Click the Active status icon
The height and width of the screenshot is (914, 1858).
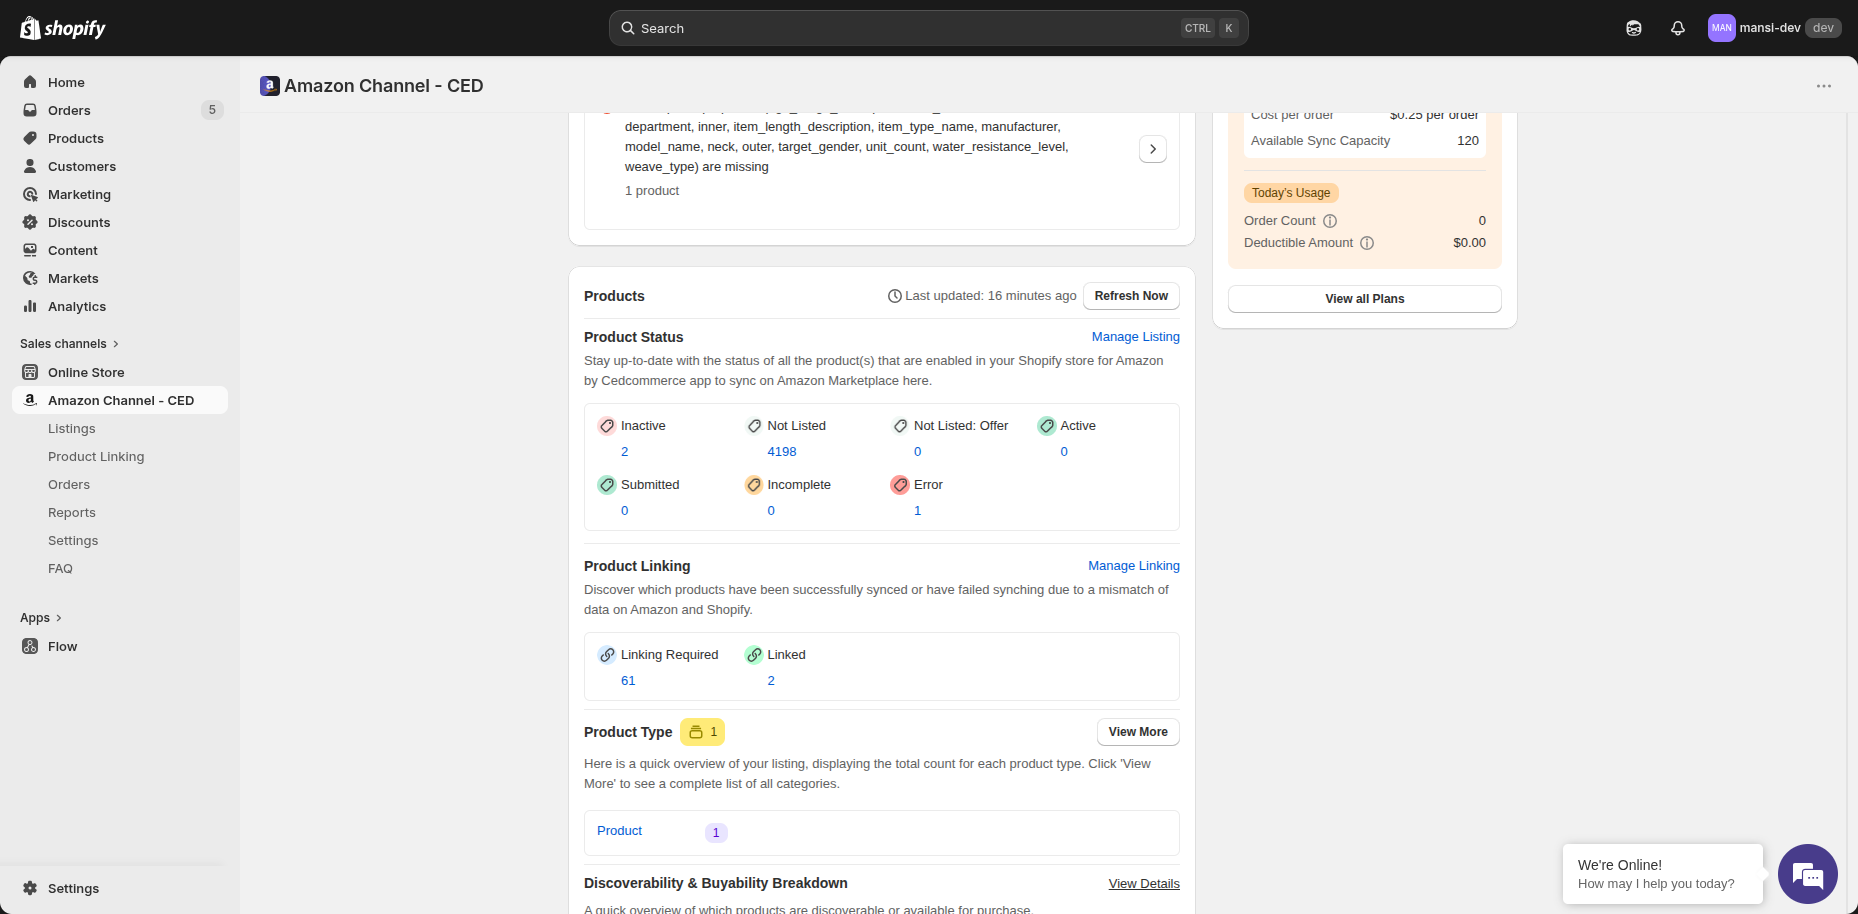coord(1047,426)
